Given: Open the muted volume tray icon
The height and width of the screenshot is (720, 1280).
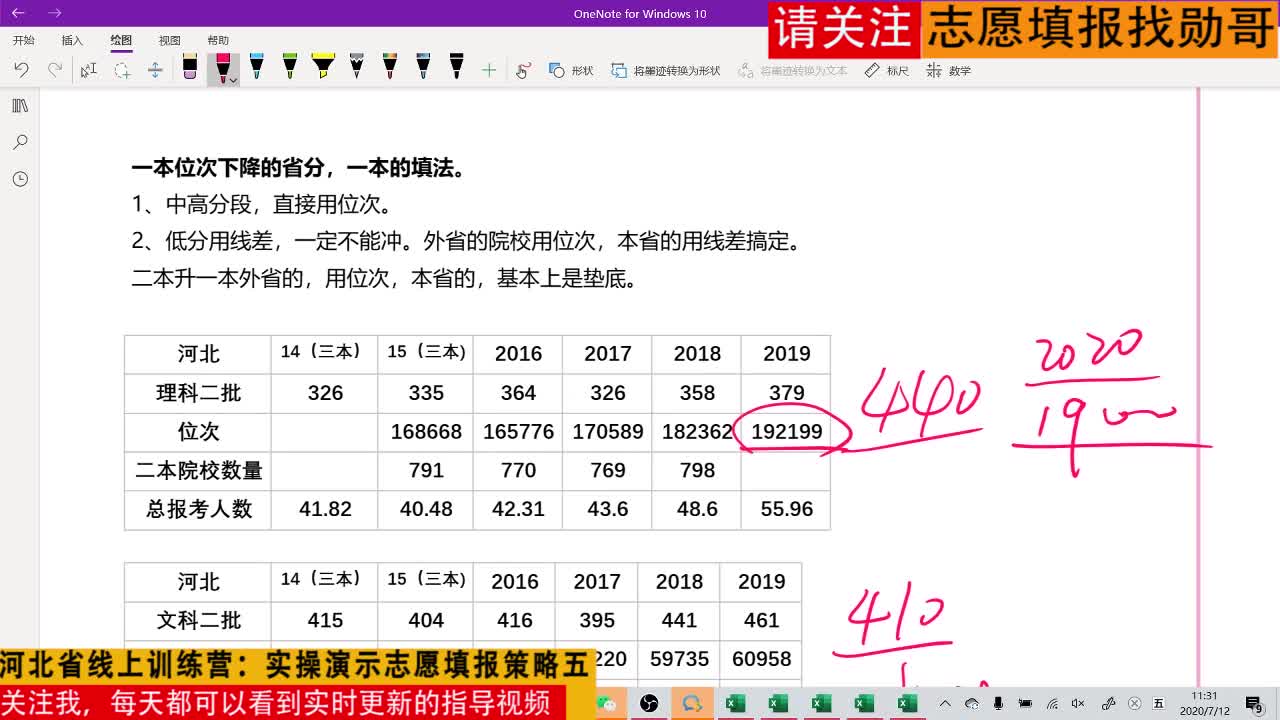Looking at the screenshot, I should click(x=1079, y=704).
